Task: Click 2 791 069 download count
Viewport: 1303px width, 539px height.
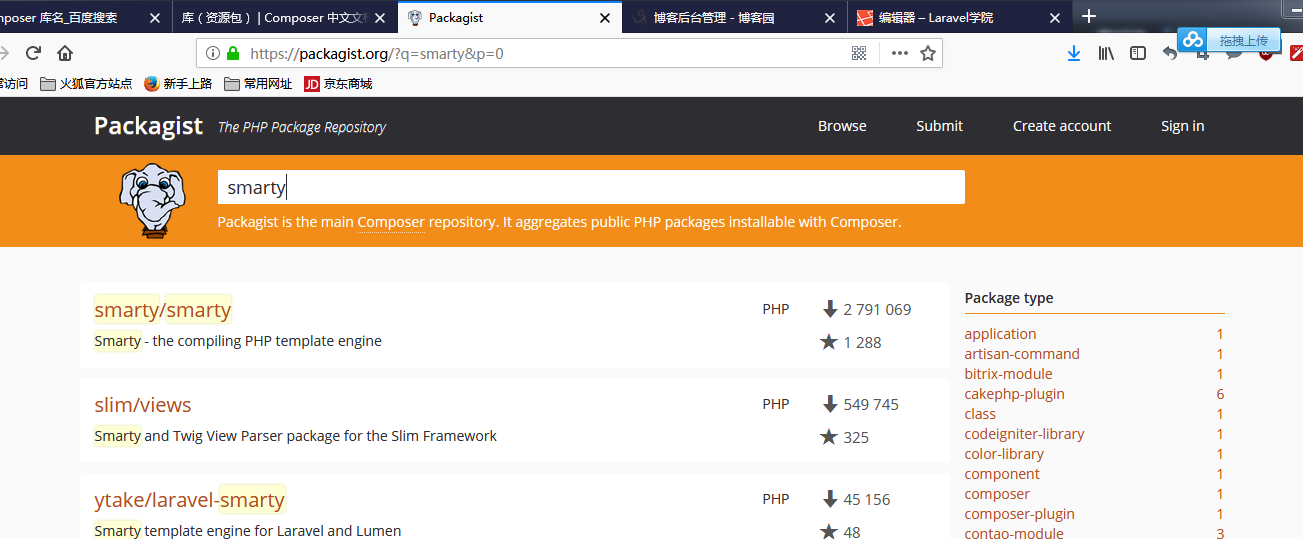Action: [877, 310]
